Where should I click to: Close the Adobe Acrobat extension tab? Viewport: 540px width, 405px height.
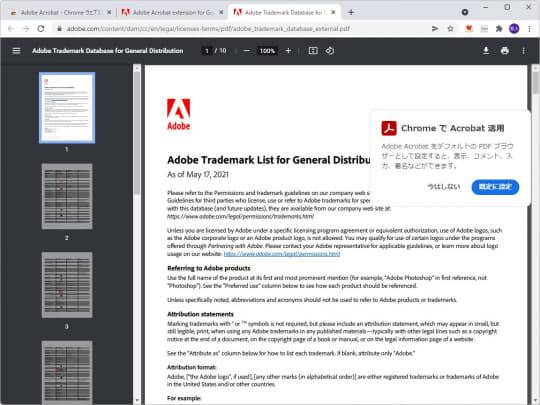click(221, 12)
